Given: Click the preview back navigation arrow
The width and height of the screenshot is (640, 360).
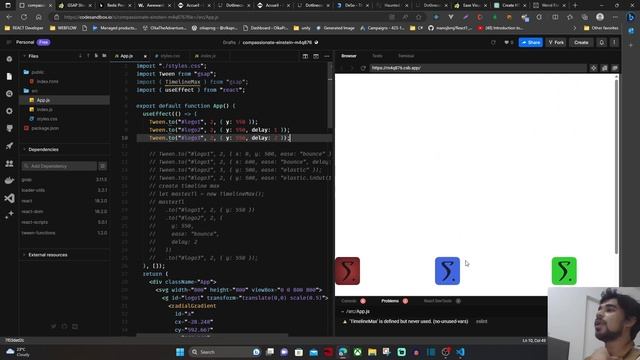Looking at the screenshot, I should point(342,68).
